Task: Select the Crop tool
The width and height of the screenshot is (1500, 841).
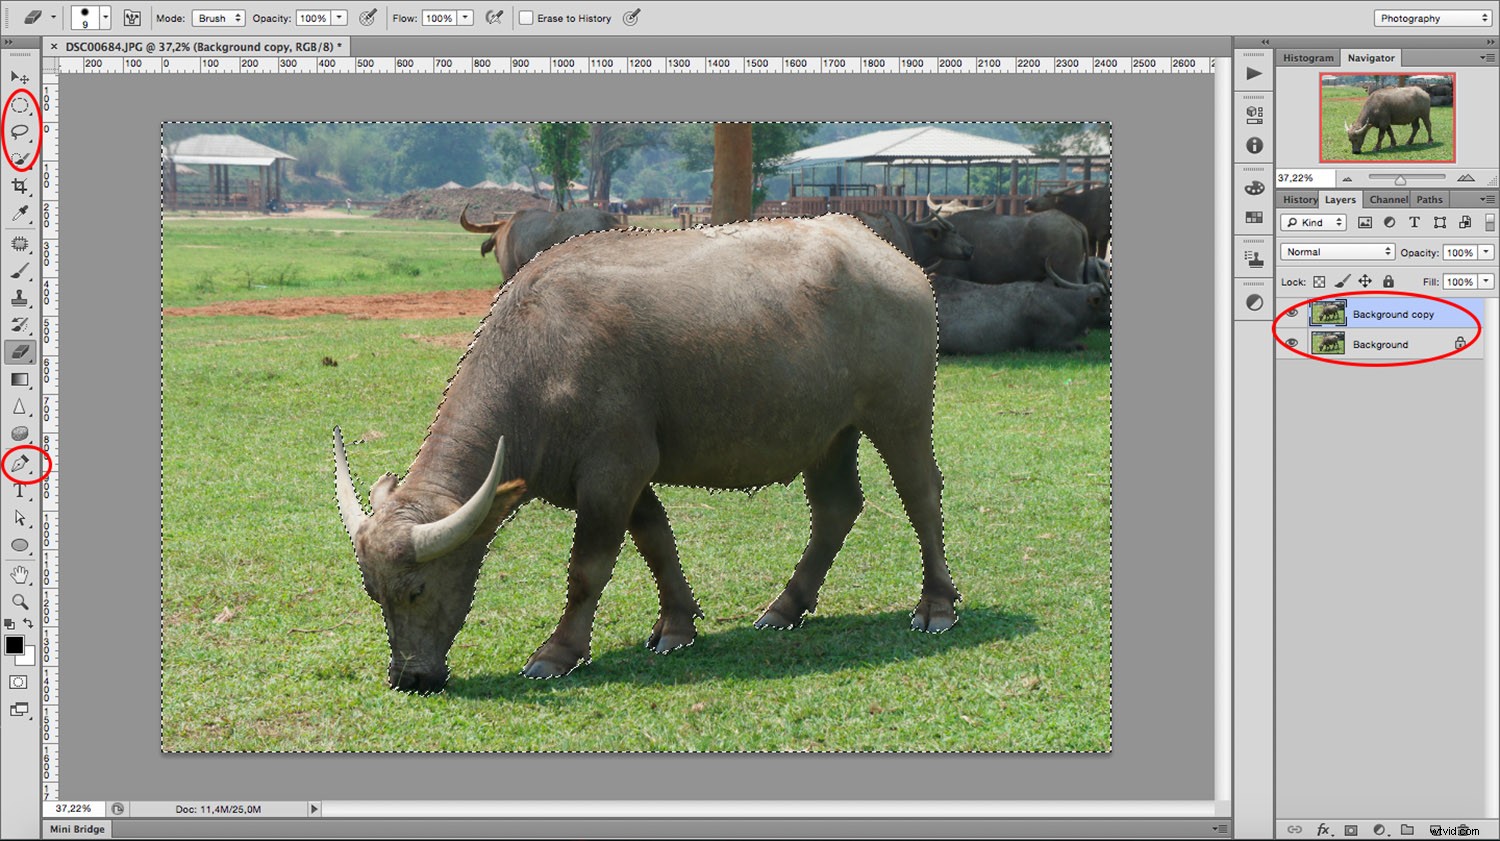Action: coord(20,186)
